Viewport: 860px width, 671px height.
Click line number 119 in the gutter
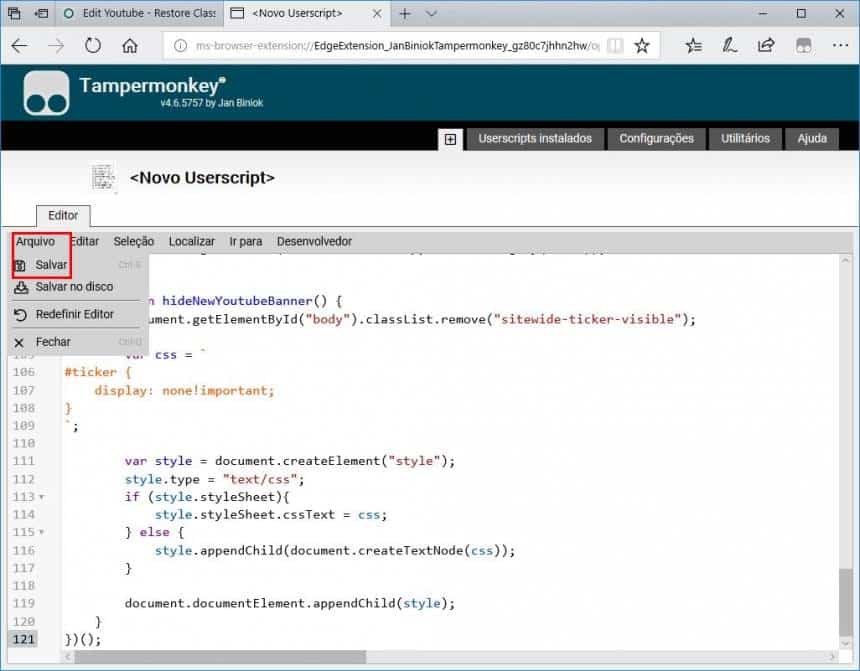click(x=24, y=604)
